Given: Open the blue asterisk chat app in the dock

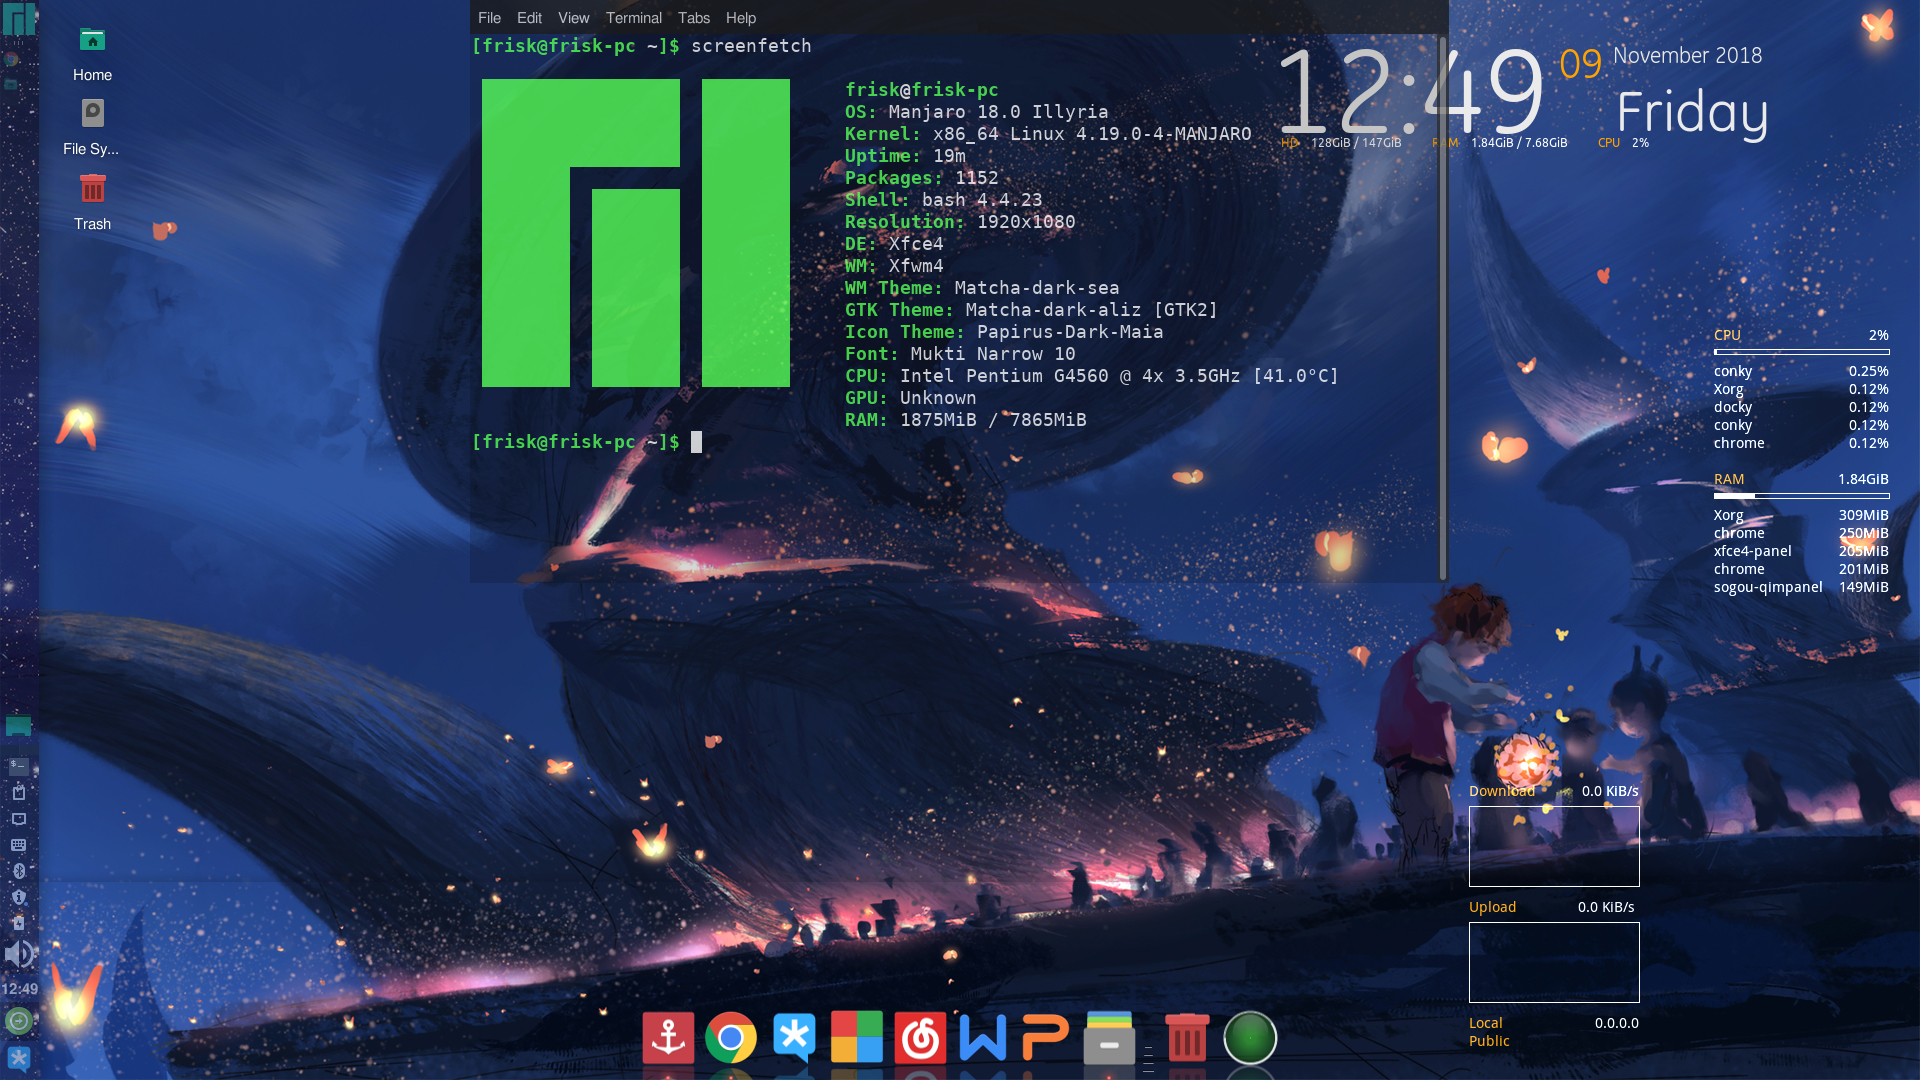Looking at the screenshot, I should point(794,1038).
